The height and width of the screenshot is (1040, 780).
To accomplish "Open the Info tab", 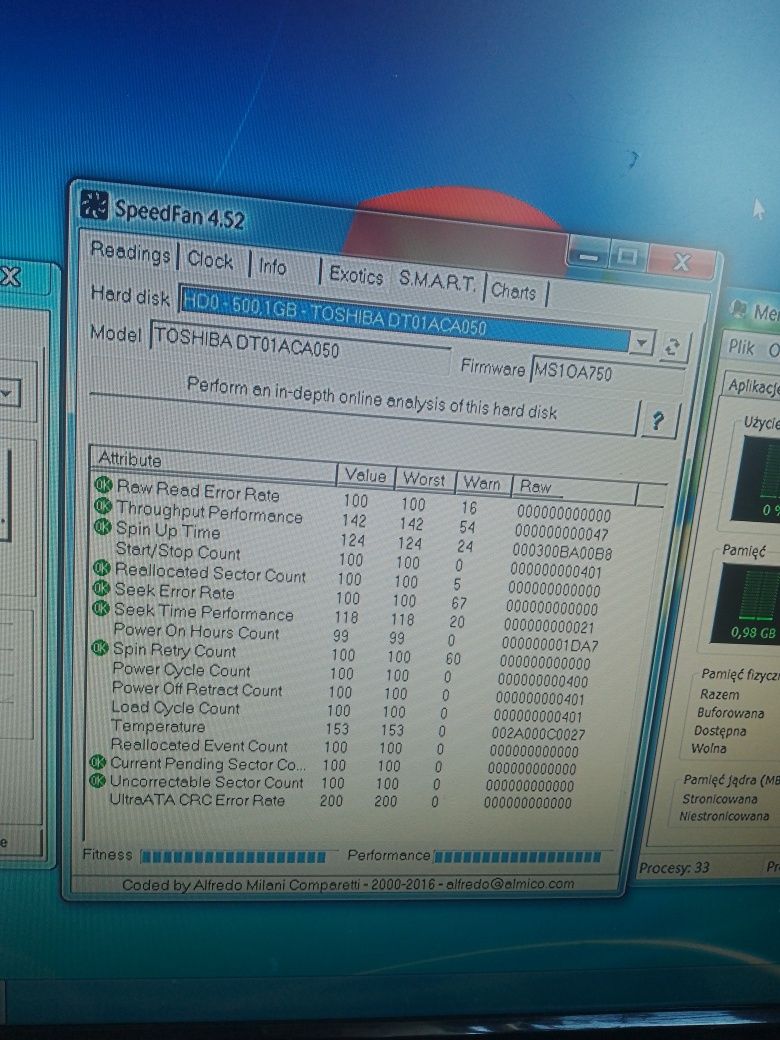I will [x=272, y=267].
